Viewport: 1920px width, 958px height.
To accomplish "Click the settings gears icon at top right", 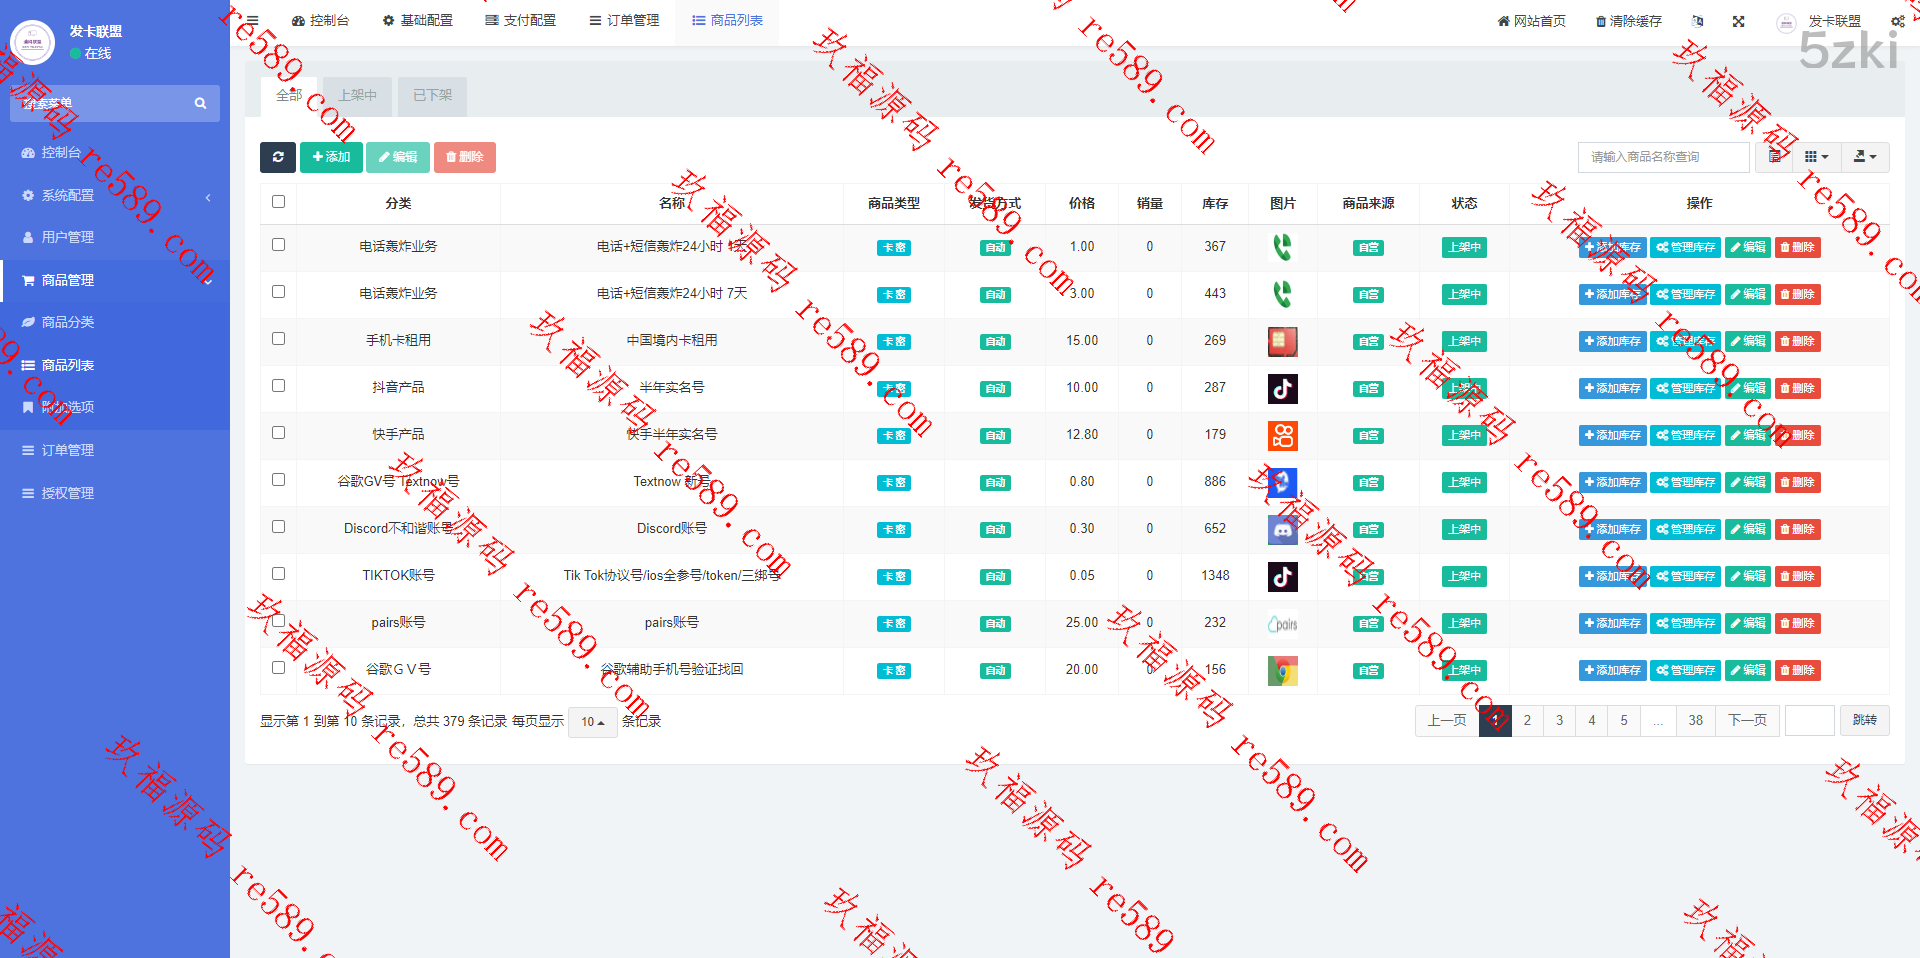I will coord(1897,21).
